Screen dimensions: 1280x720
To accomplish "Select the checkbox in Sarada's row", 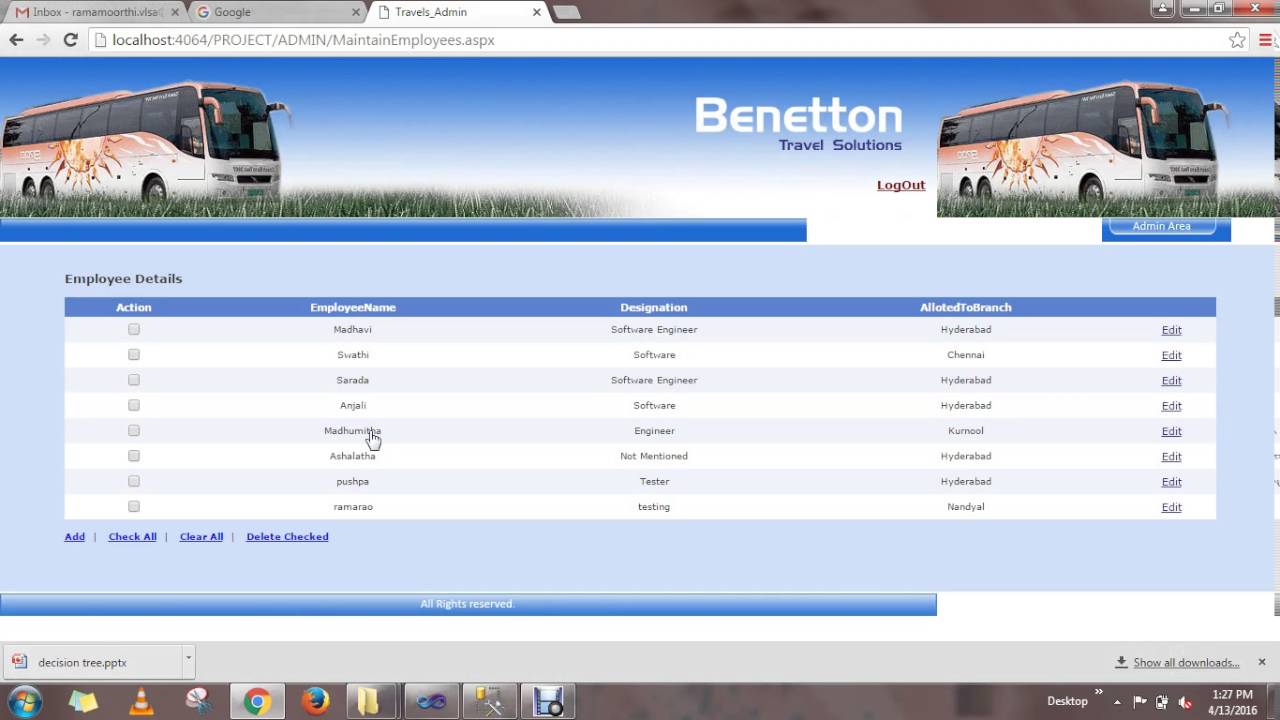I will point(134,380).
